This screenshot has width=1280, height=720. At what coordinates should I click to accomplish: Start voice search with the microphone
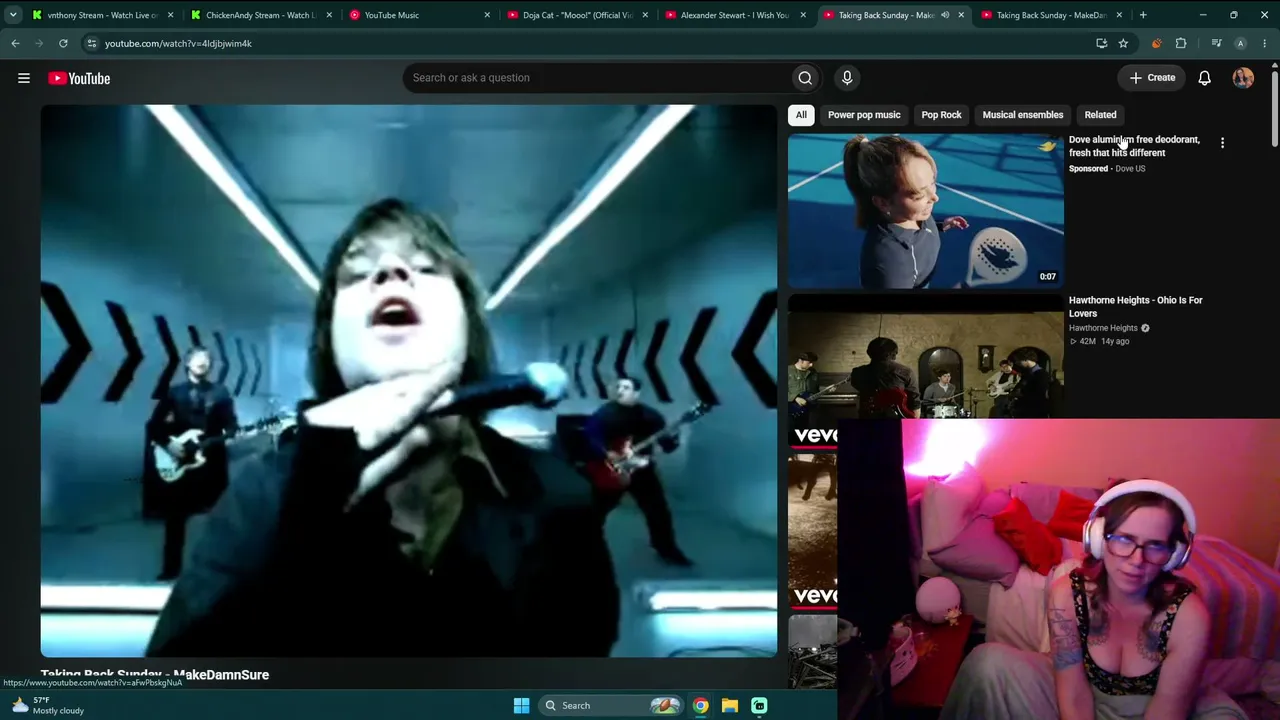847,78
